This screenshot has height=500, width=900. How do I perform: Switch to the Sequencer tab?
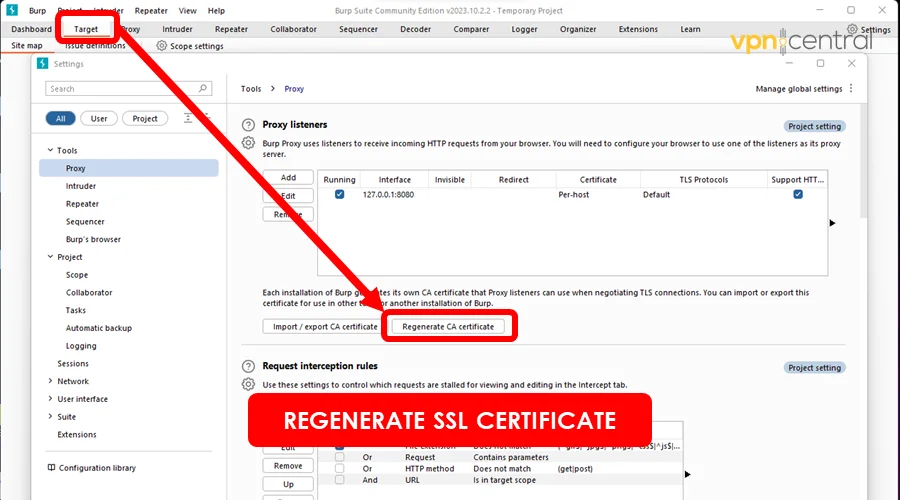coord(358,29)
